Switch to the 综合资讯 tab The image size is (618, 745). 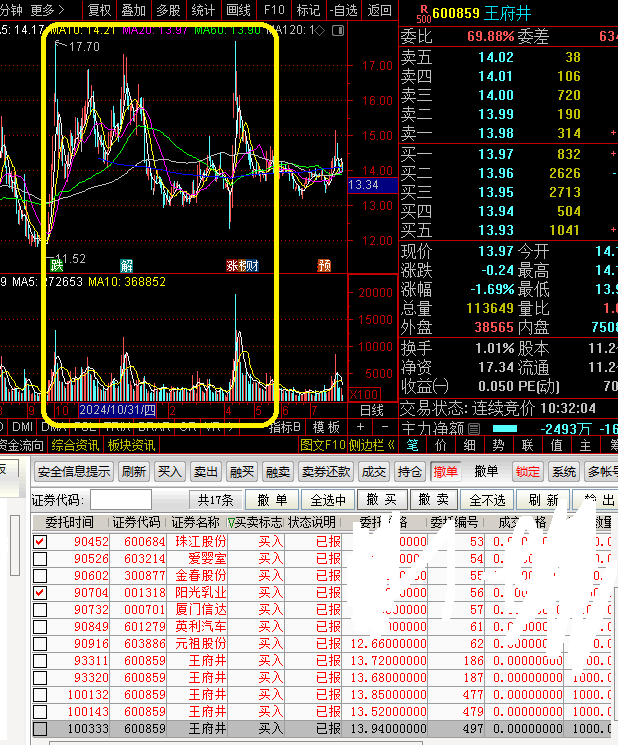pyautogui.click(x=75, y=445)
